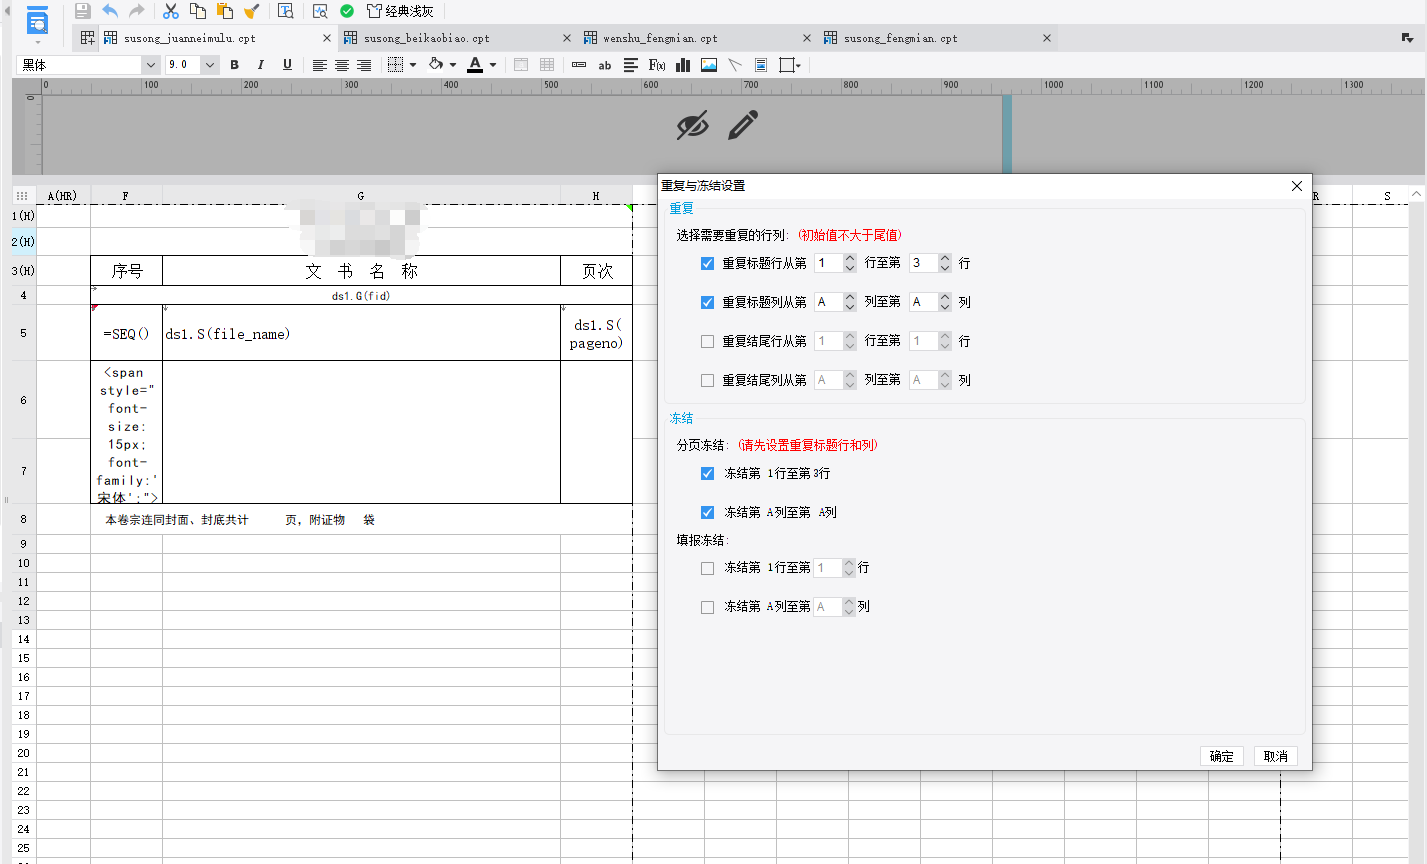The height and width of the screenshot is (864, 1427).
Task: Open the 9.0 font size dropdown
Action: 210,65
